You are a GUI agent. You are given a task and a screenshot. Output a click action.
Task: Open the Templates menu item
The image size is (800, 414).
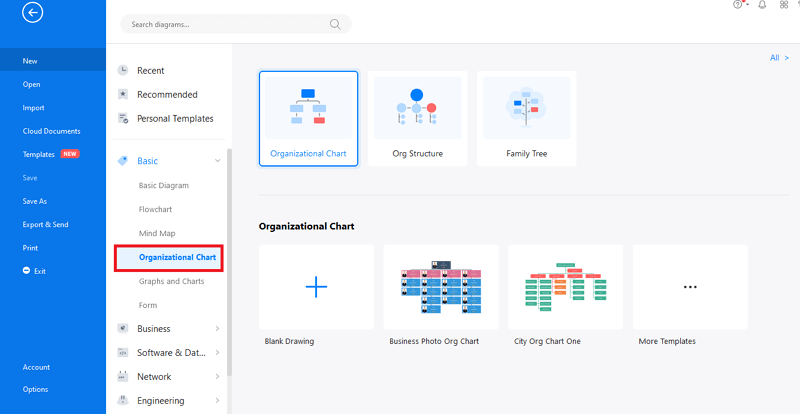click(x=39, y=154)
